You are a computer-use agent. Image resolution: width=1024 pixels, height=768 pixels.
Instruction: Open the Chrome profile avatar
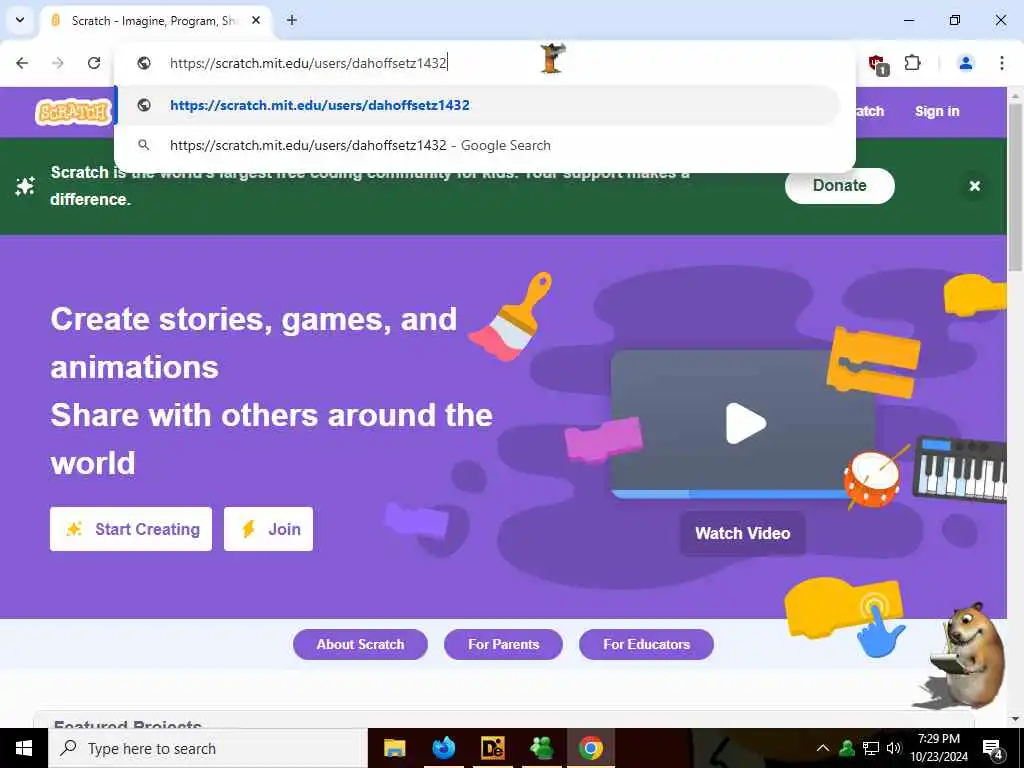click(x=966, y=63)
